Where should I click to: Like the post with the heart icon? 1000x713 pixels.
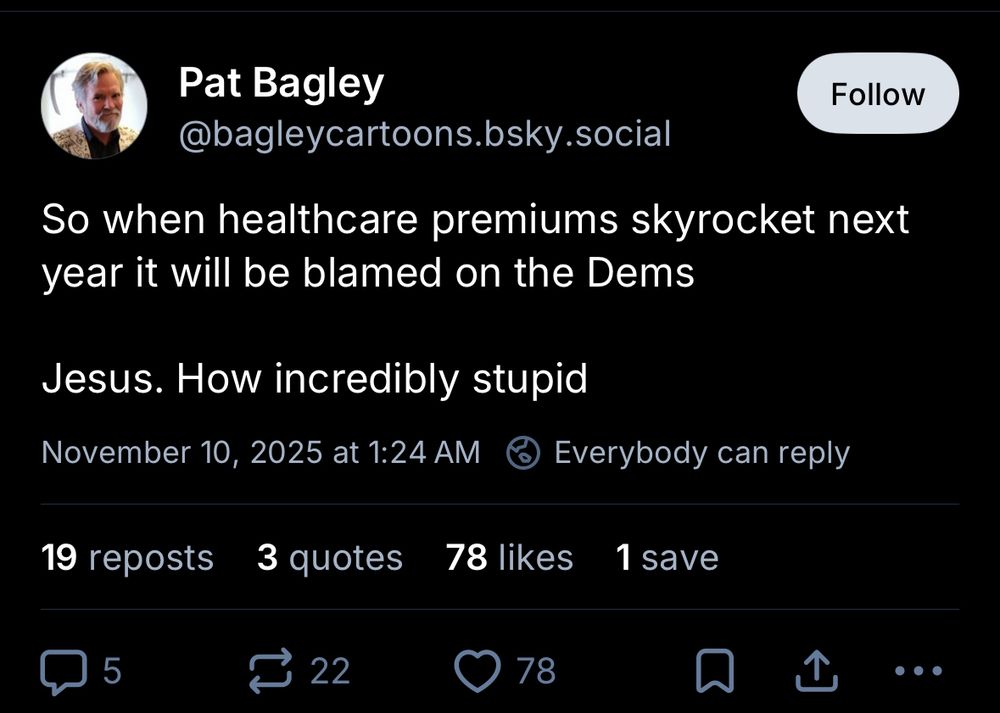click(478, 671)
